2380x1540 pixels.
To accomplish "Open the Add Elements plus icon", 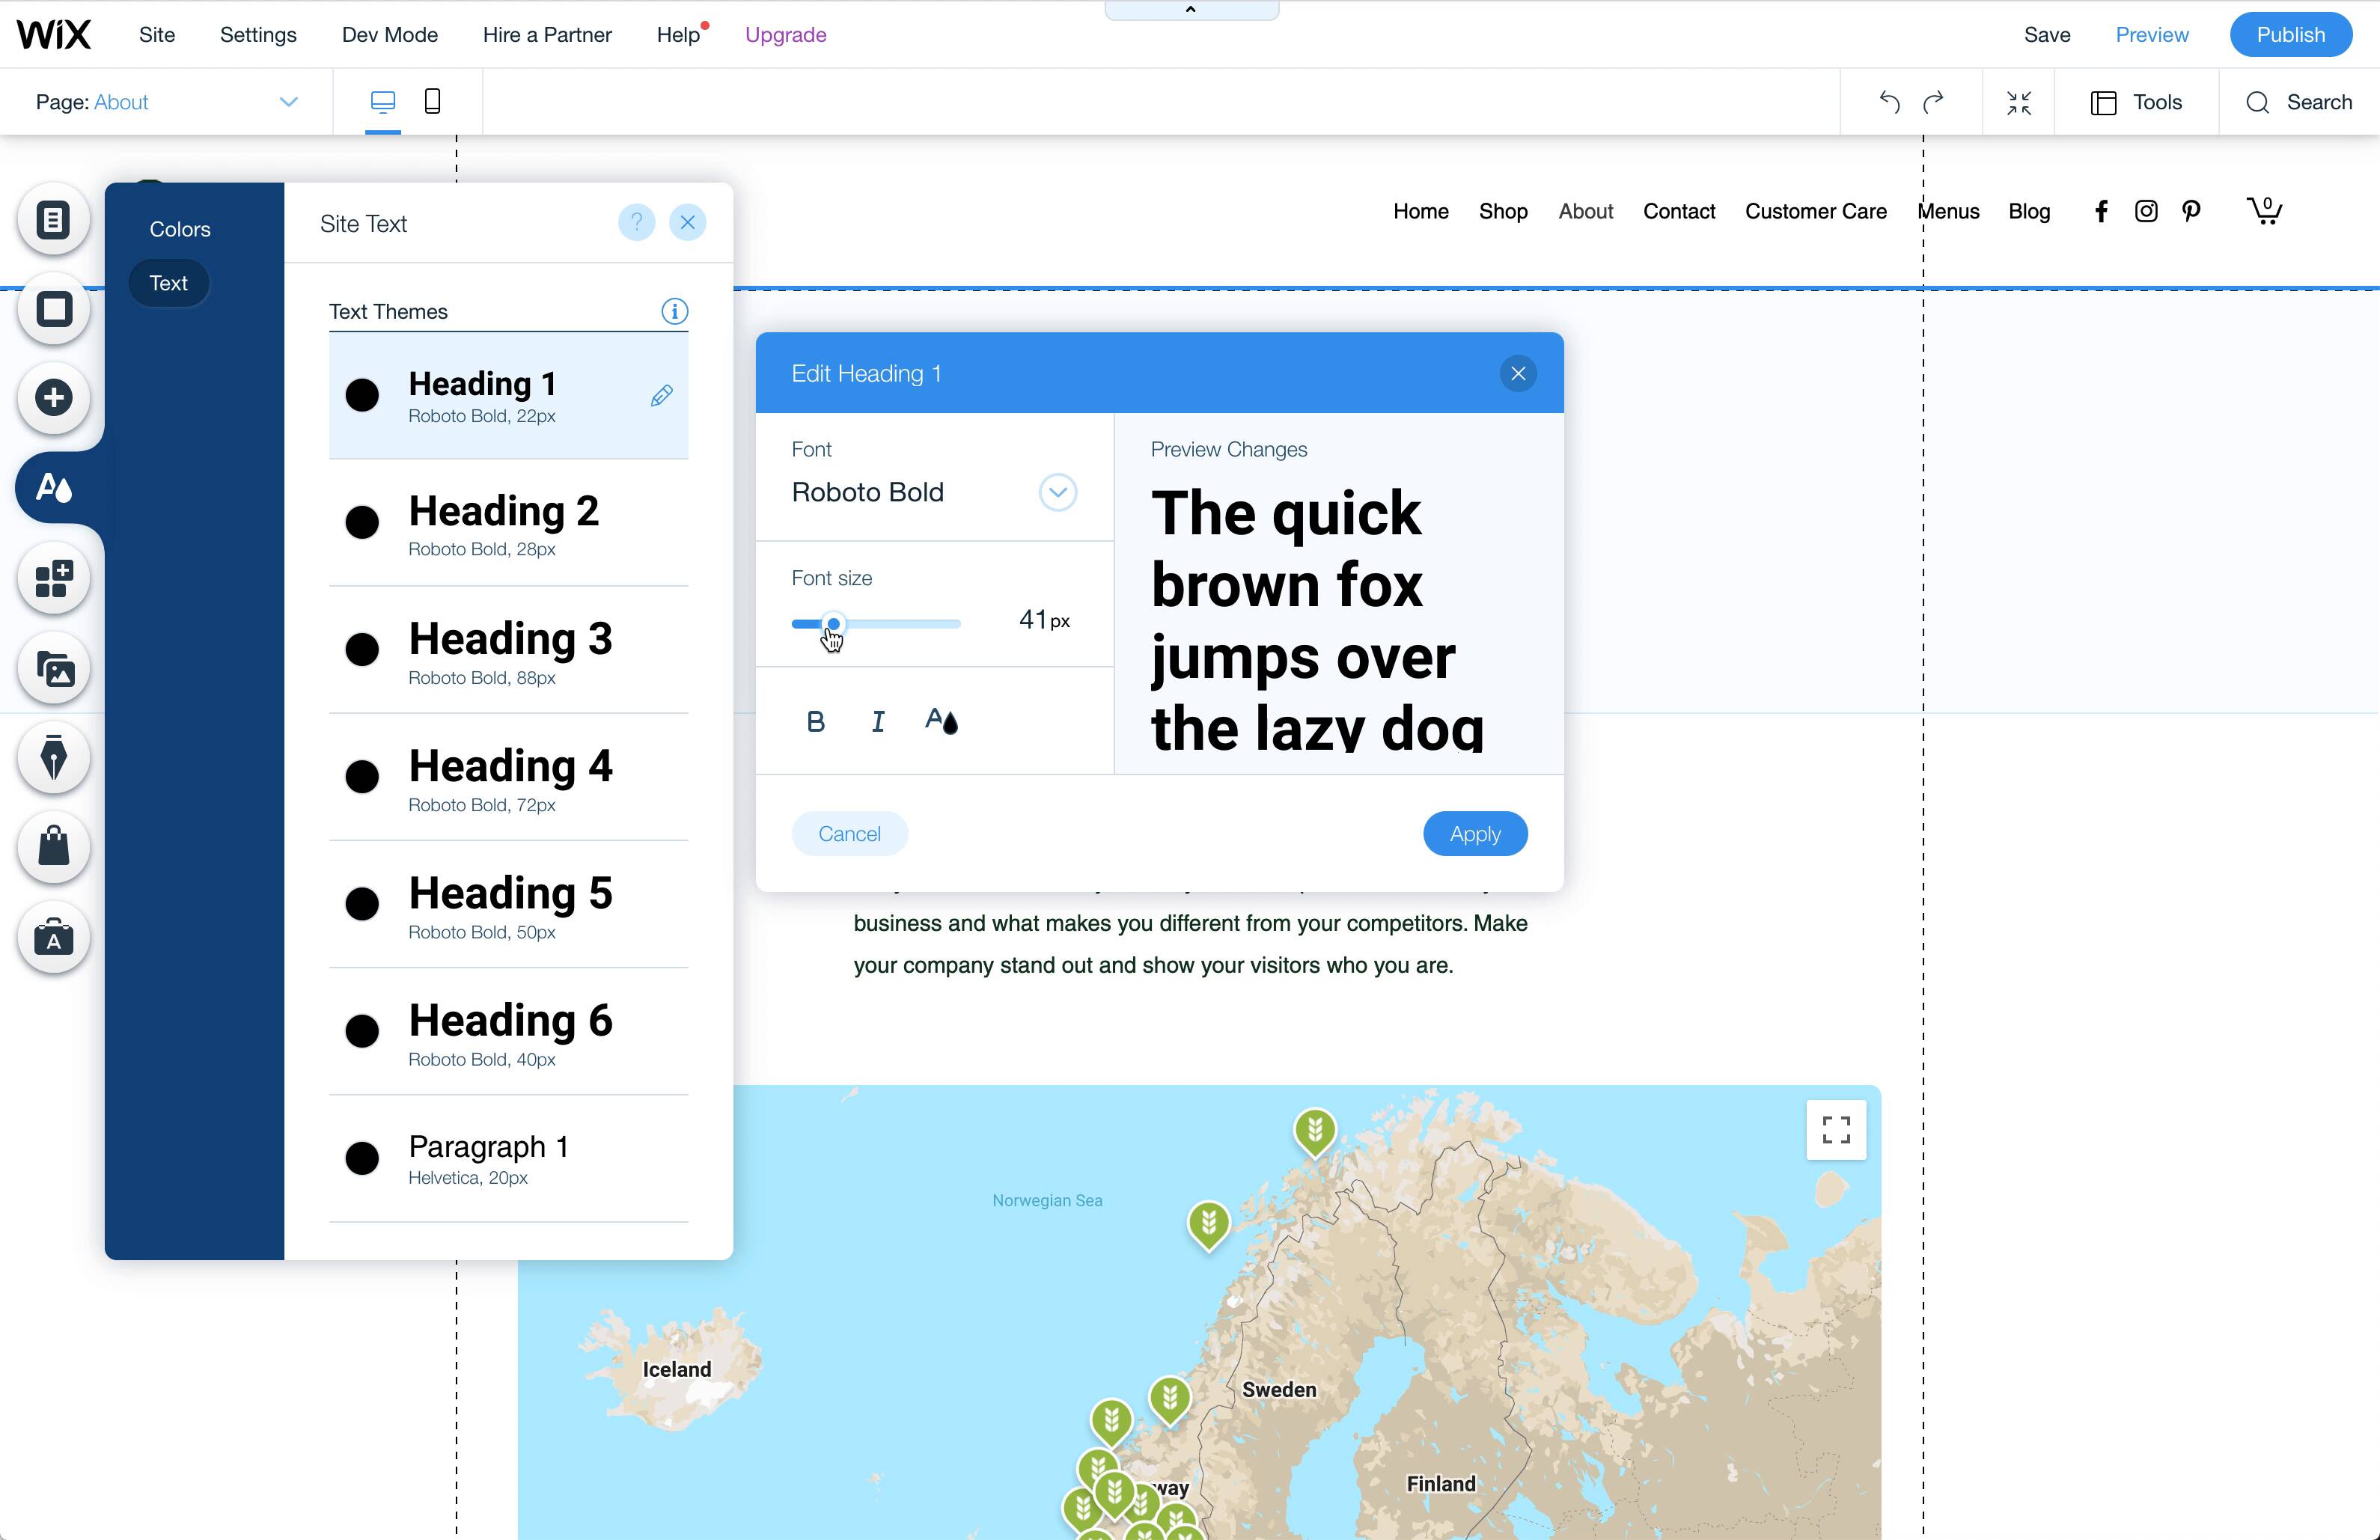I will point(54,398).
